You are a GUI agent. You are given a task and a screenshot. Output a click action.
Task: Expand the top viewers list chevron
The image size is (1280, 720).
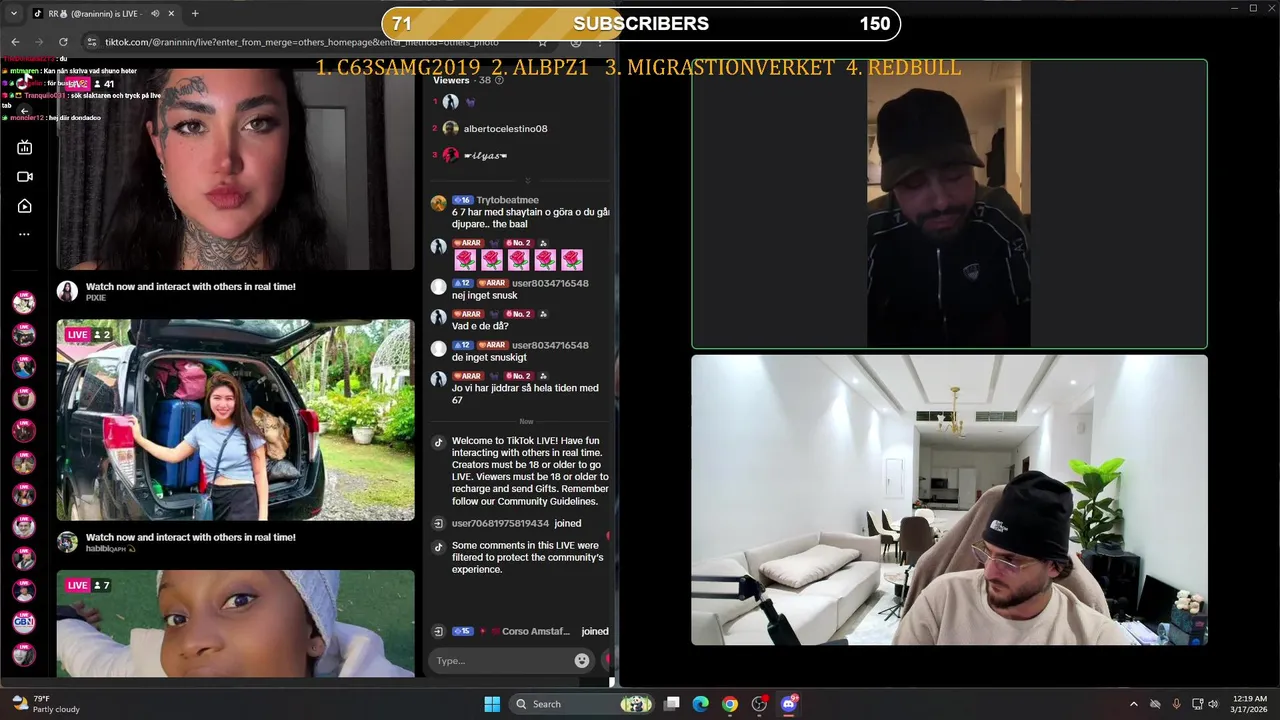[527, 180]
